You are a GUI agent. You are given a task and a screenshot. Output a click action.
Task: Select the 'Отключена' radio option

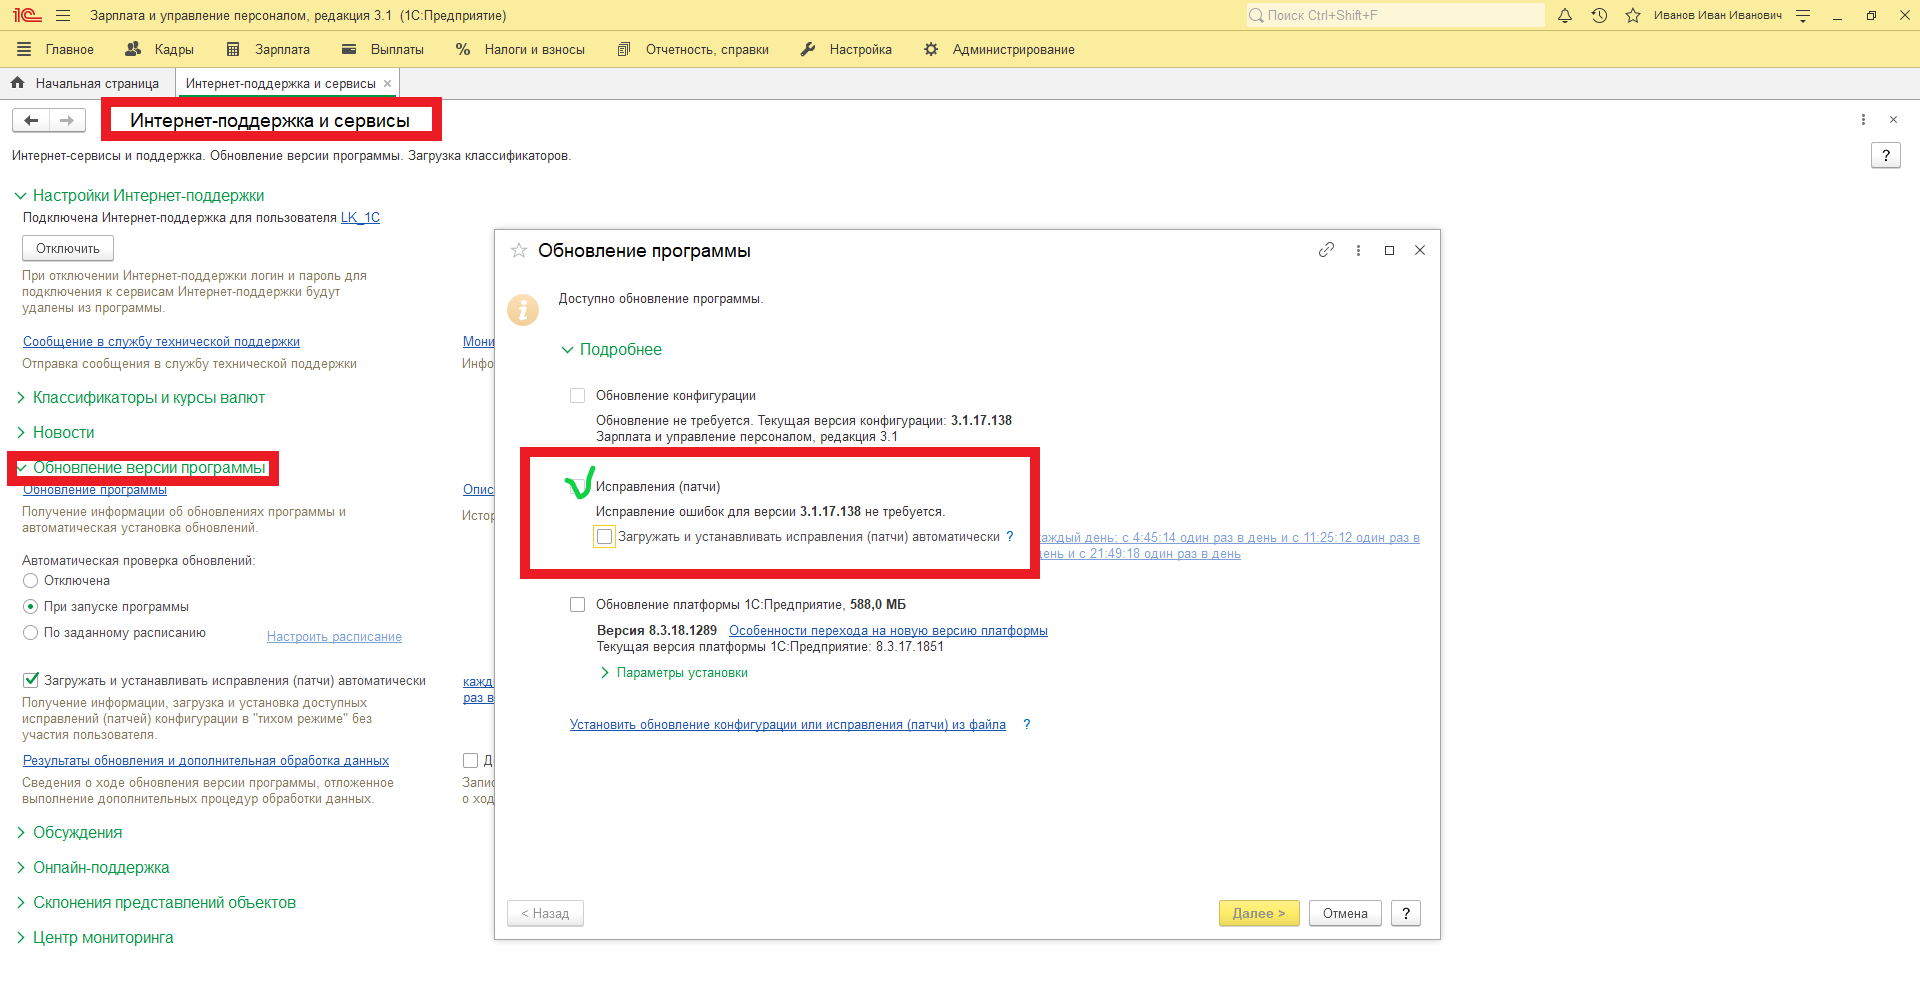pos(31,581)
